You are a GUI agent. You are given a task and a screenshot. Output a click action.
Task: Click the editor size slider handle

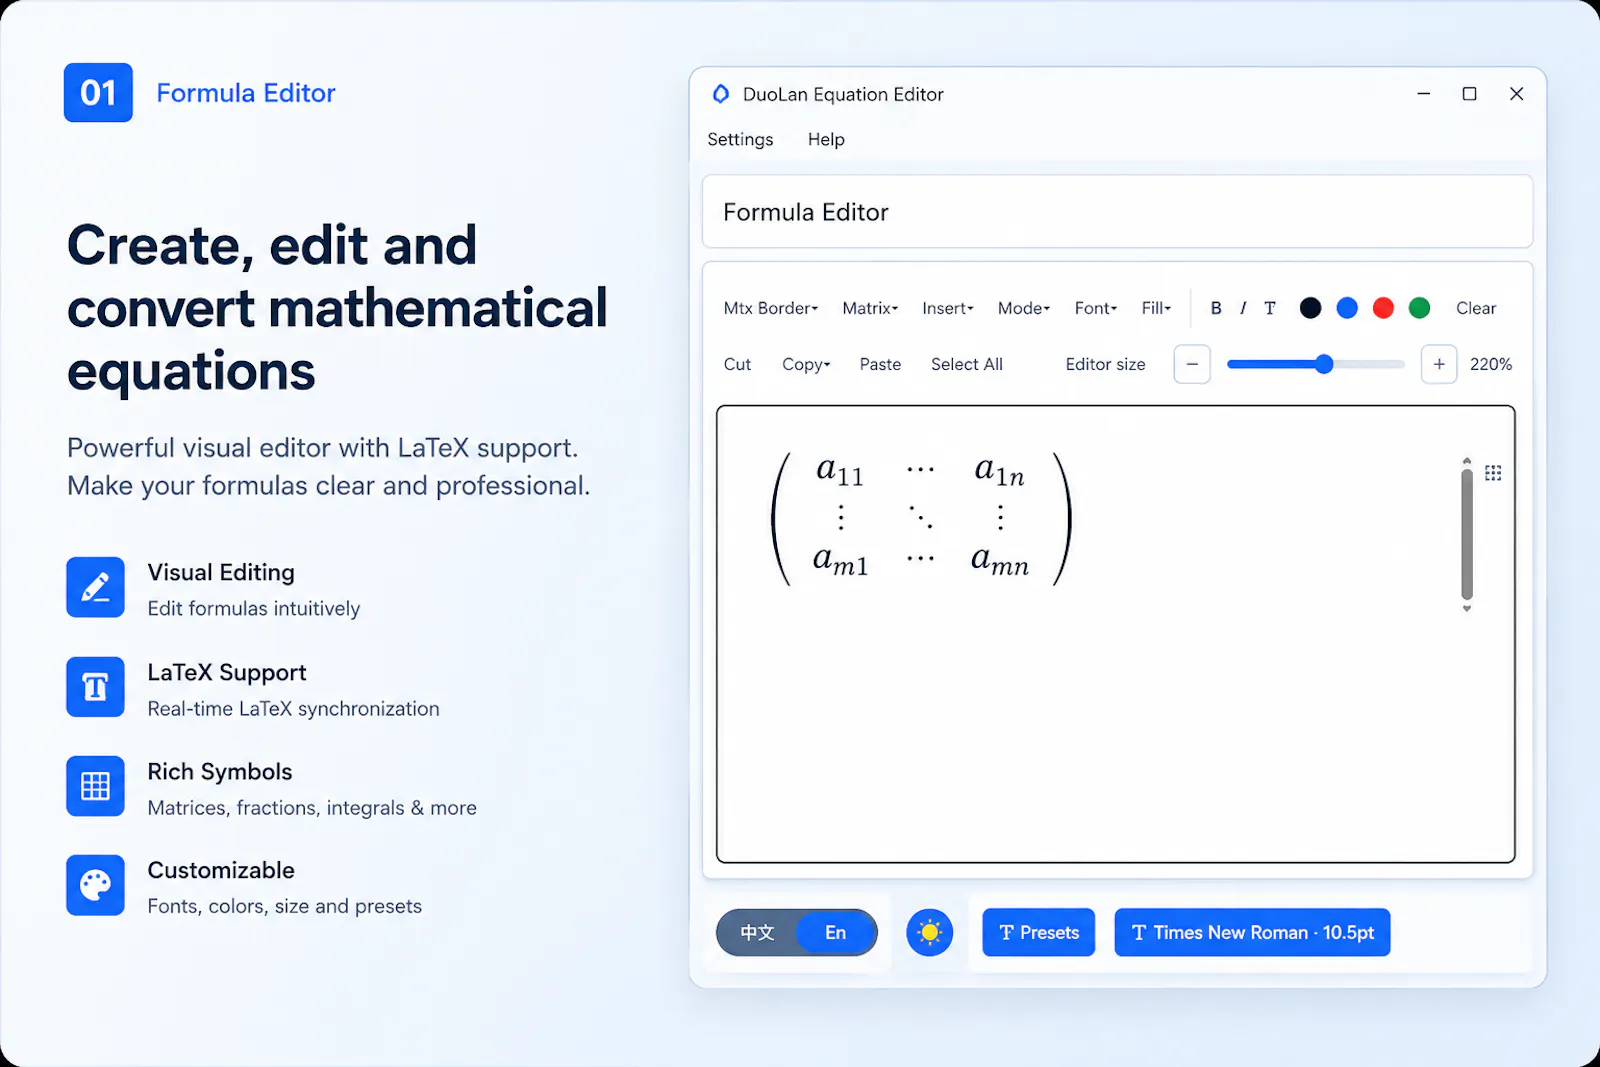pyautogui.click(x=1324, y=364)
